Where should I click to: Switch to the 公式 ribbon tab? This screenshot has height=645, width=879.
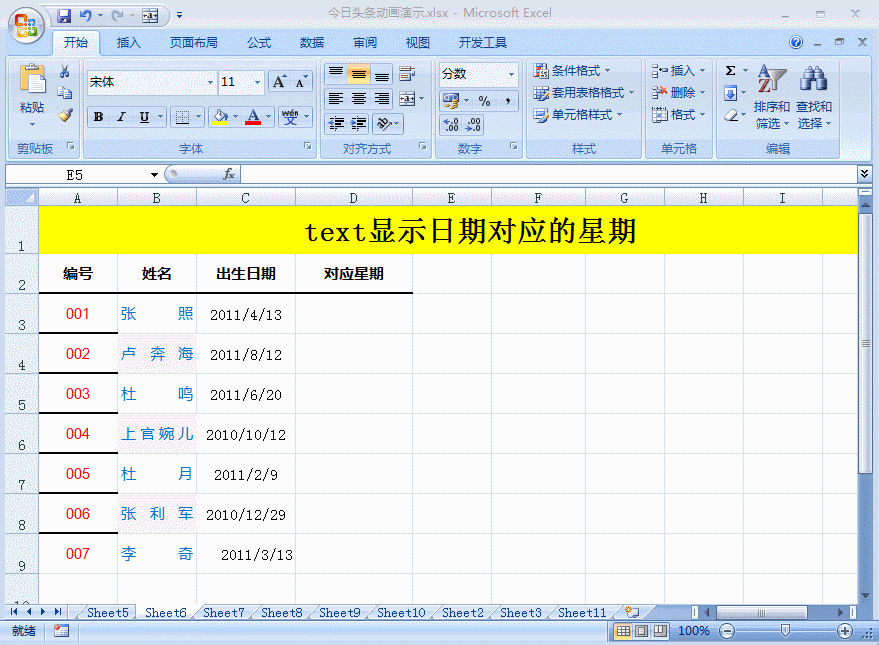tap(259, 43)
